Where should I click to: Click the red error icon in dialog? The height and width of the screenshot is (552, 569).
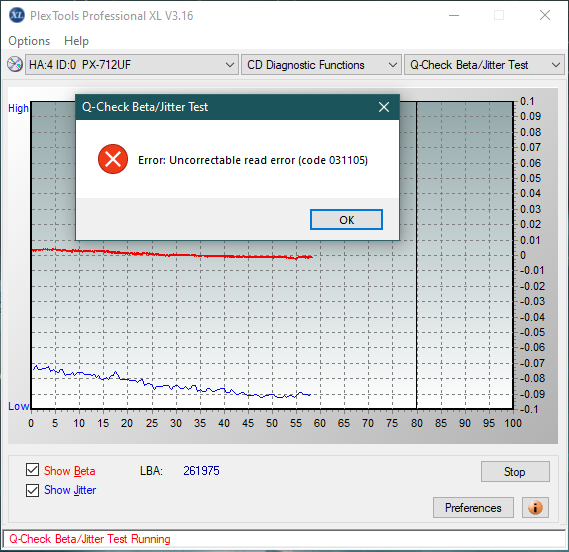tap(113, 159)
